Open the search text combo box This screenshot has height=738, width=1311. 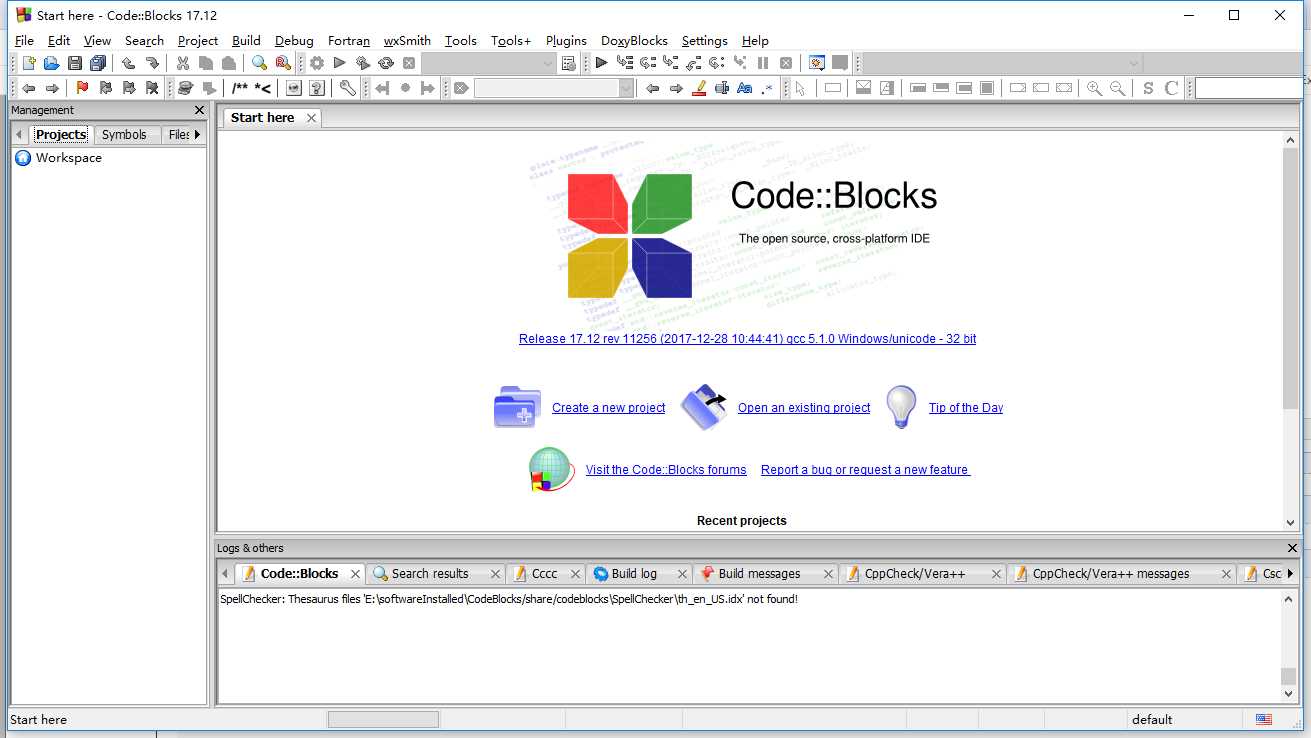[554, 88]
